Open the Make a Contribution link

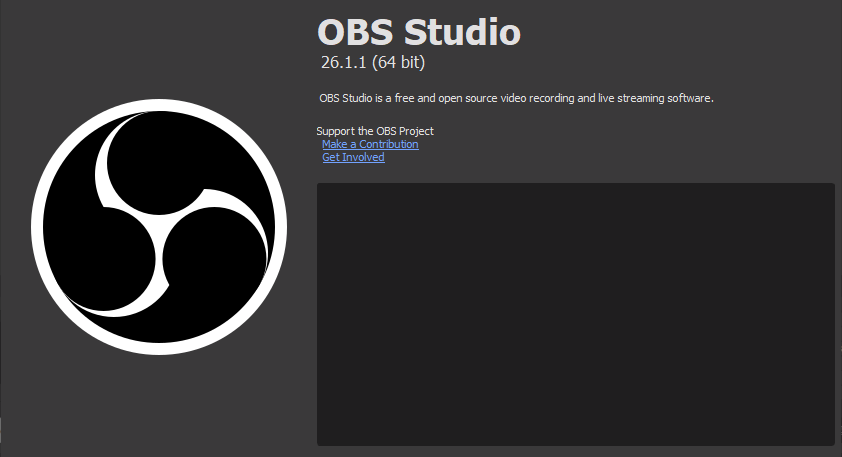[x=370, y=144]
